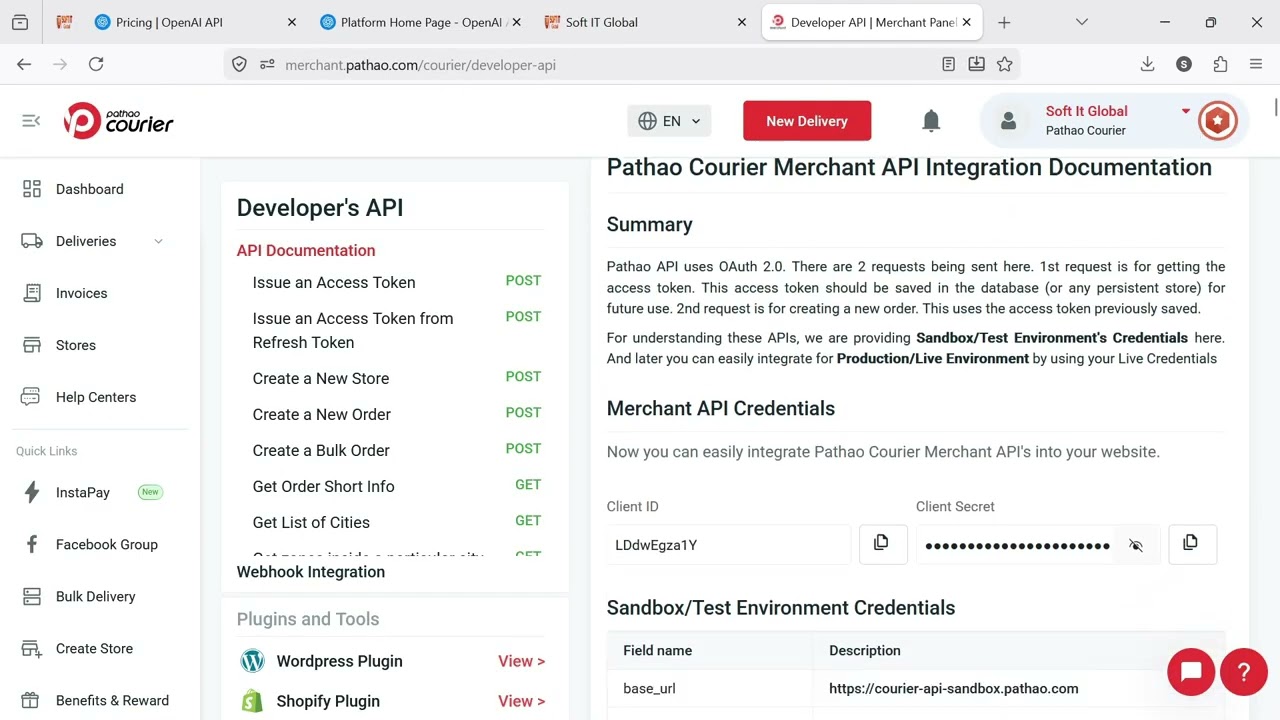Viewport: 1280px width, 720px height.
Task: Open Get List of Cities doc
Action: (x=311, y=522)
